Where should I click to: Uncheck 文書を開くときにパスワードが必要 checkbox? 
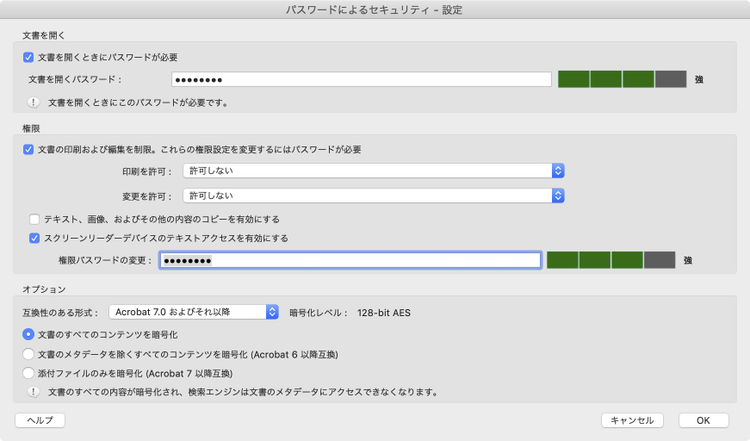tap(28, 57)
